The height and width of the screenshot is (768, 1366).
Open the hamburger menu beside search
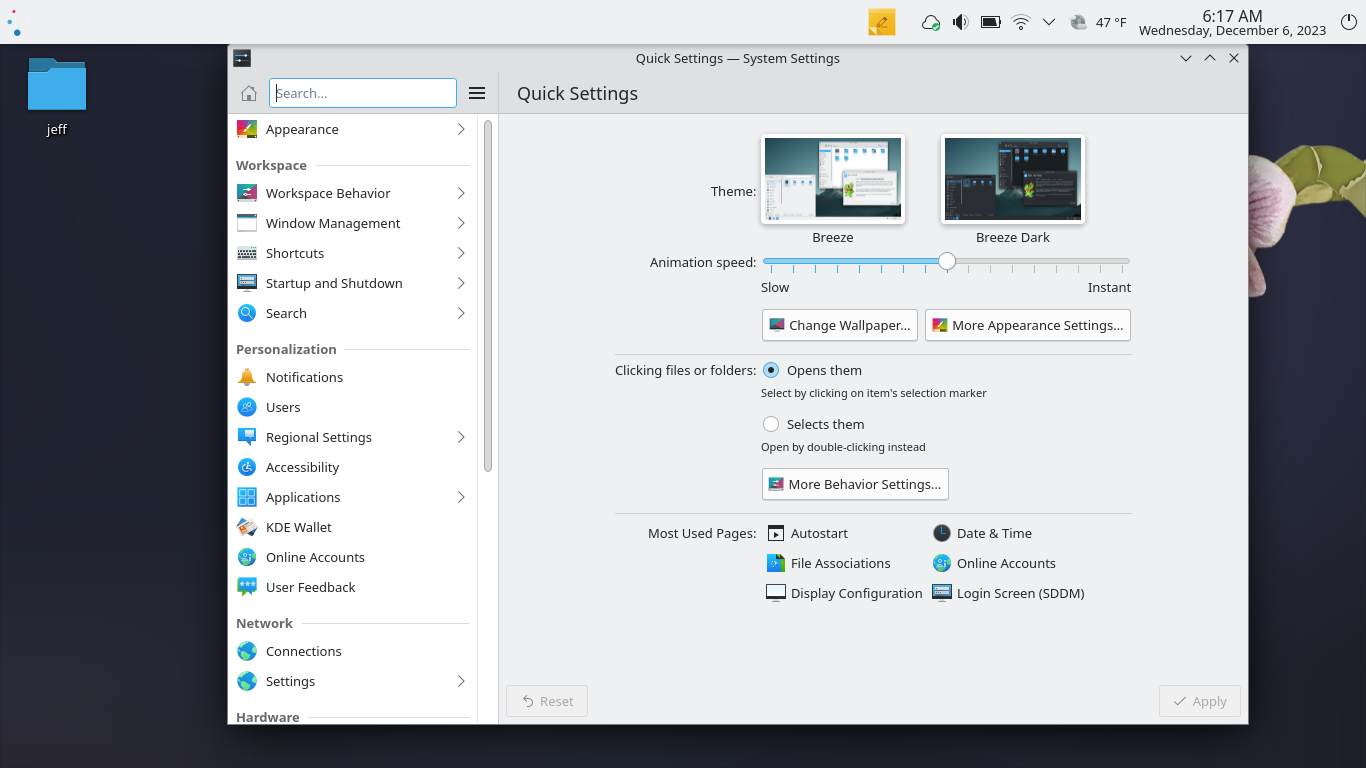click(477, 93)
